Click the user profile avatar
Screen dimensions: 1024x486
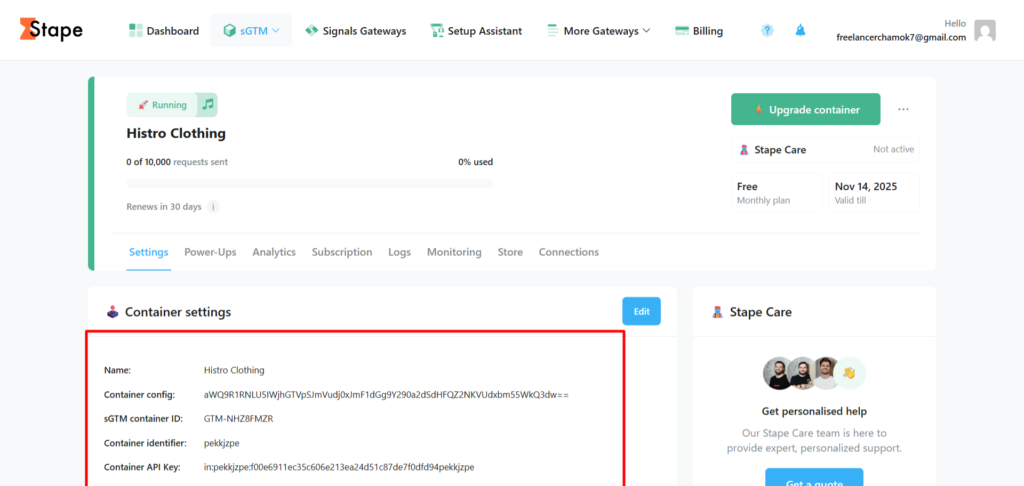(985, 31)
